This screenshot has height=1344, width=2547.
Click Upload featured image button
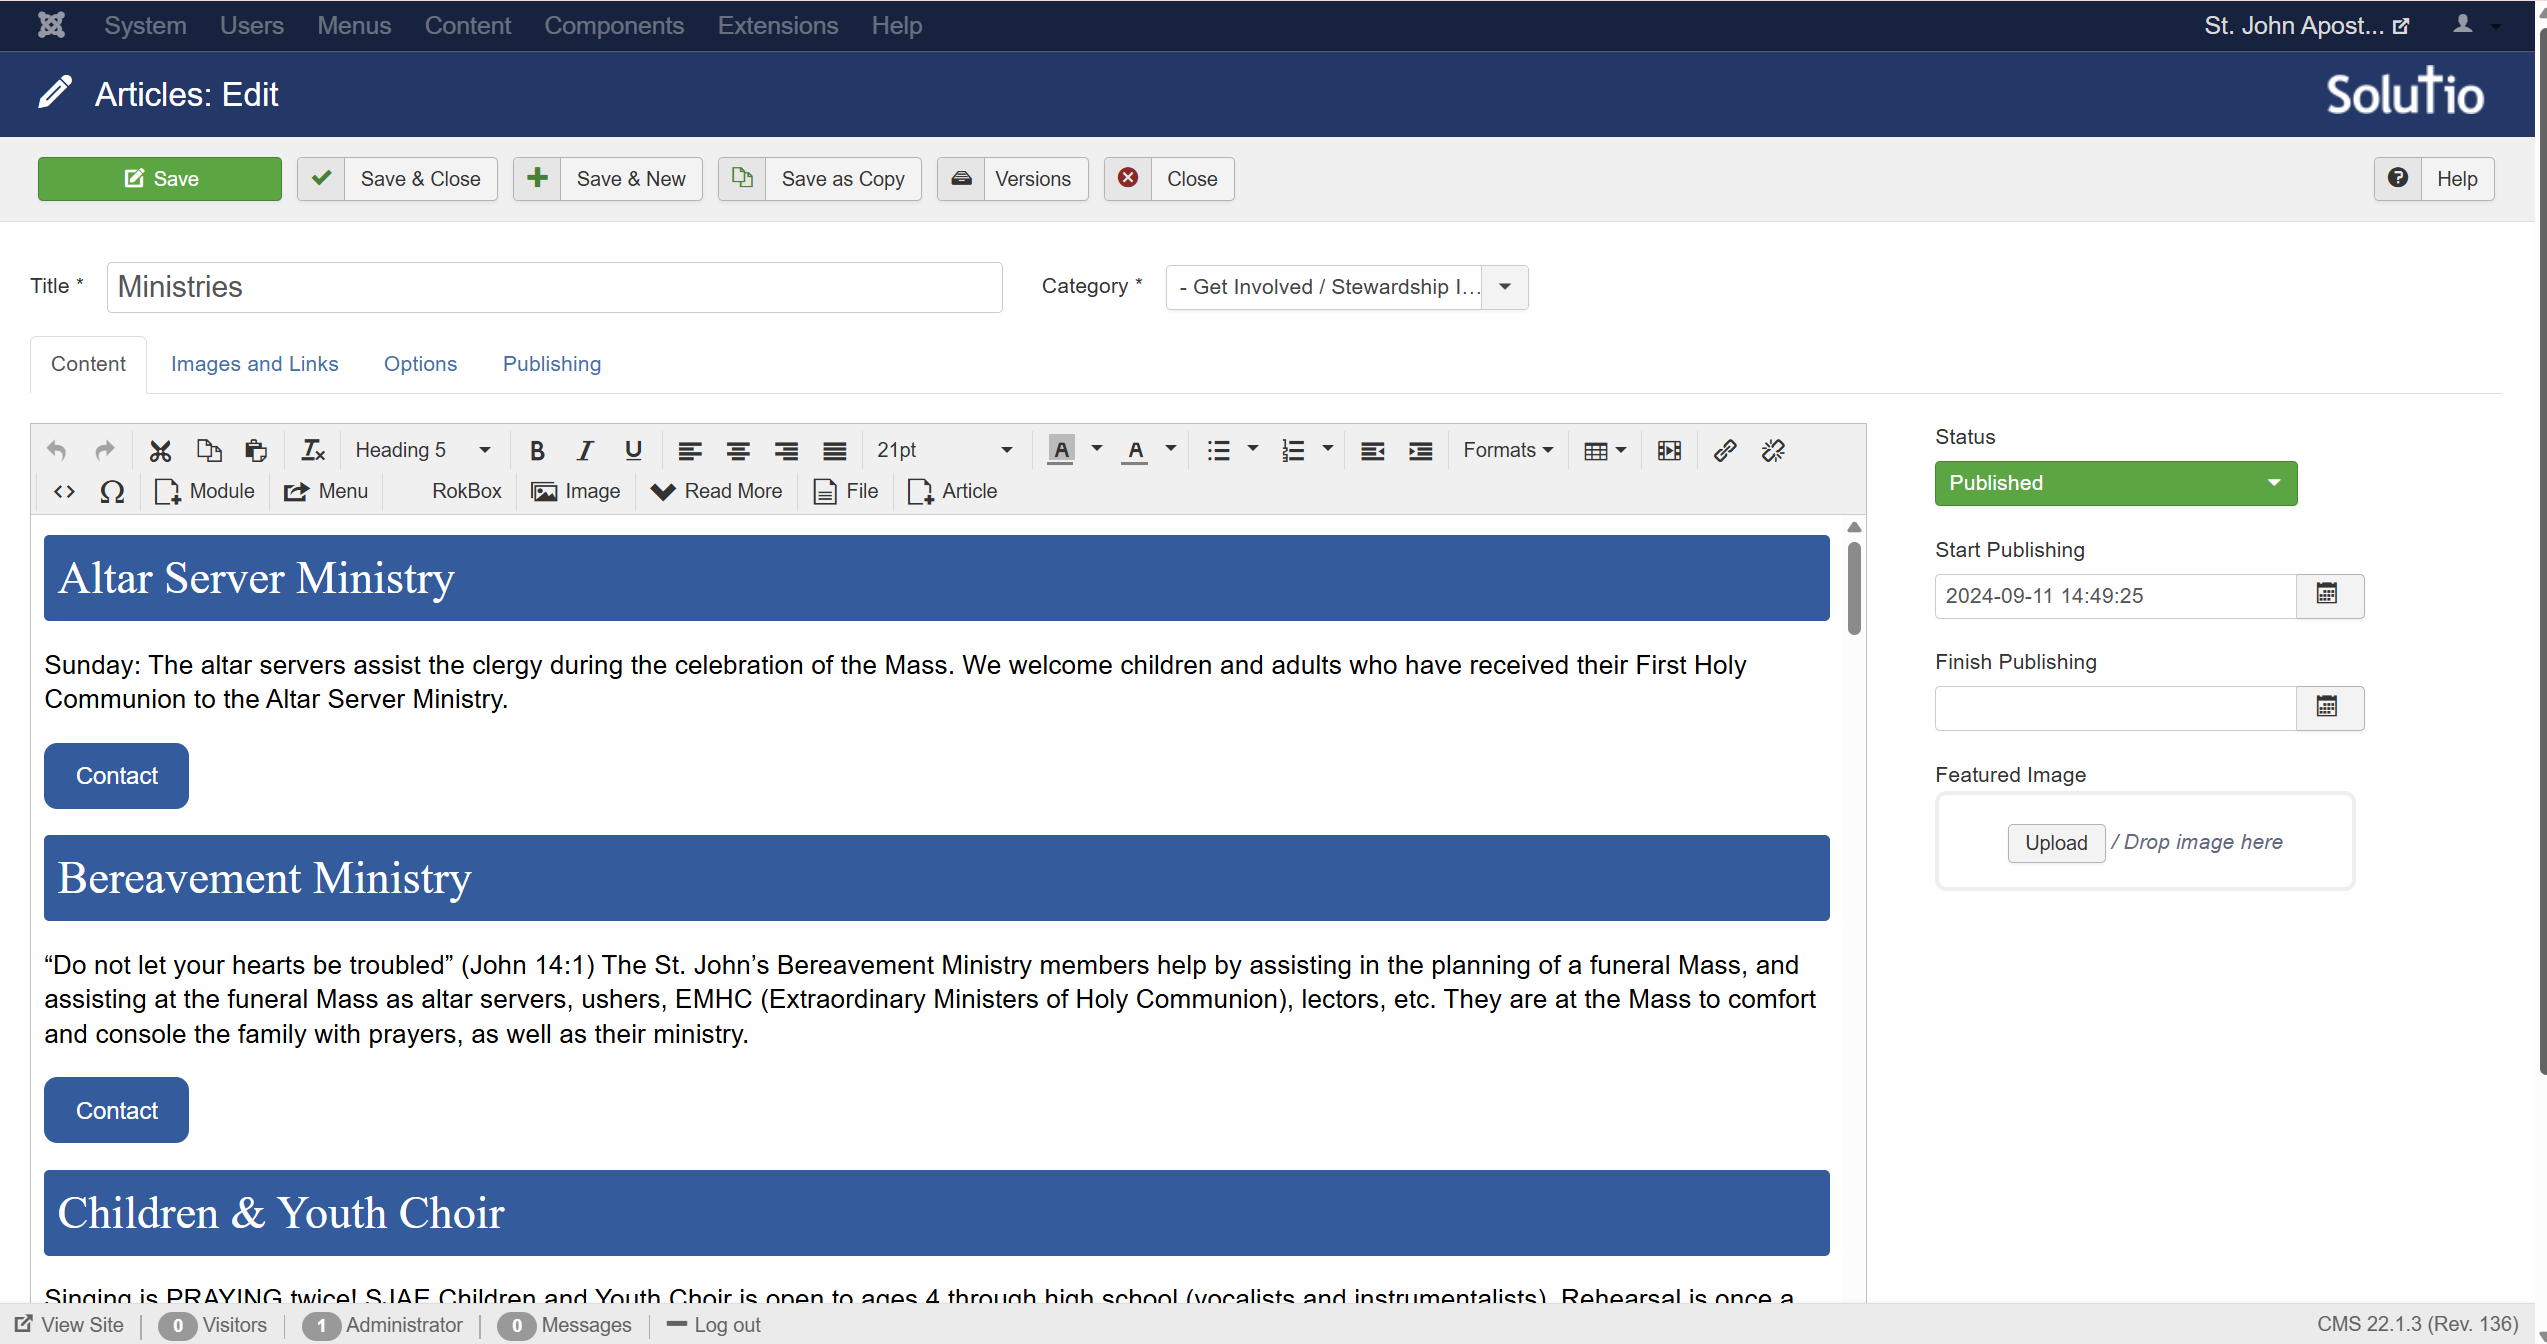click(x=2055, y=843)
